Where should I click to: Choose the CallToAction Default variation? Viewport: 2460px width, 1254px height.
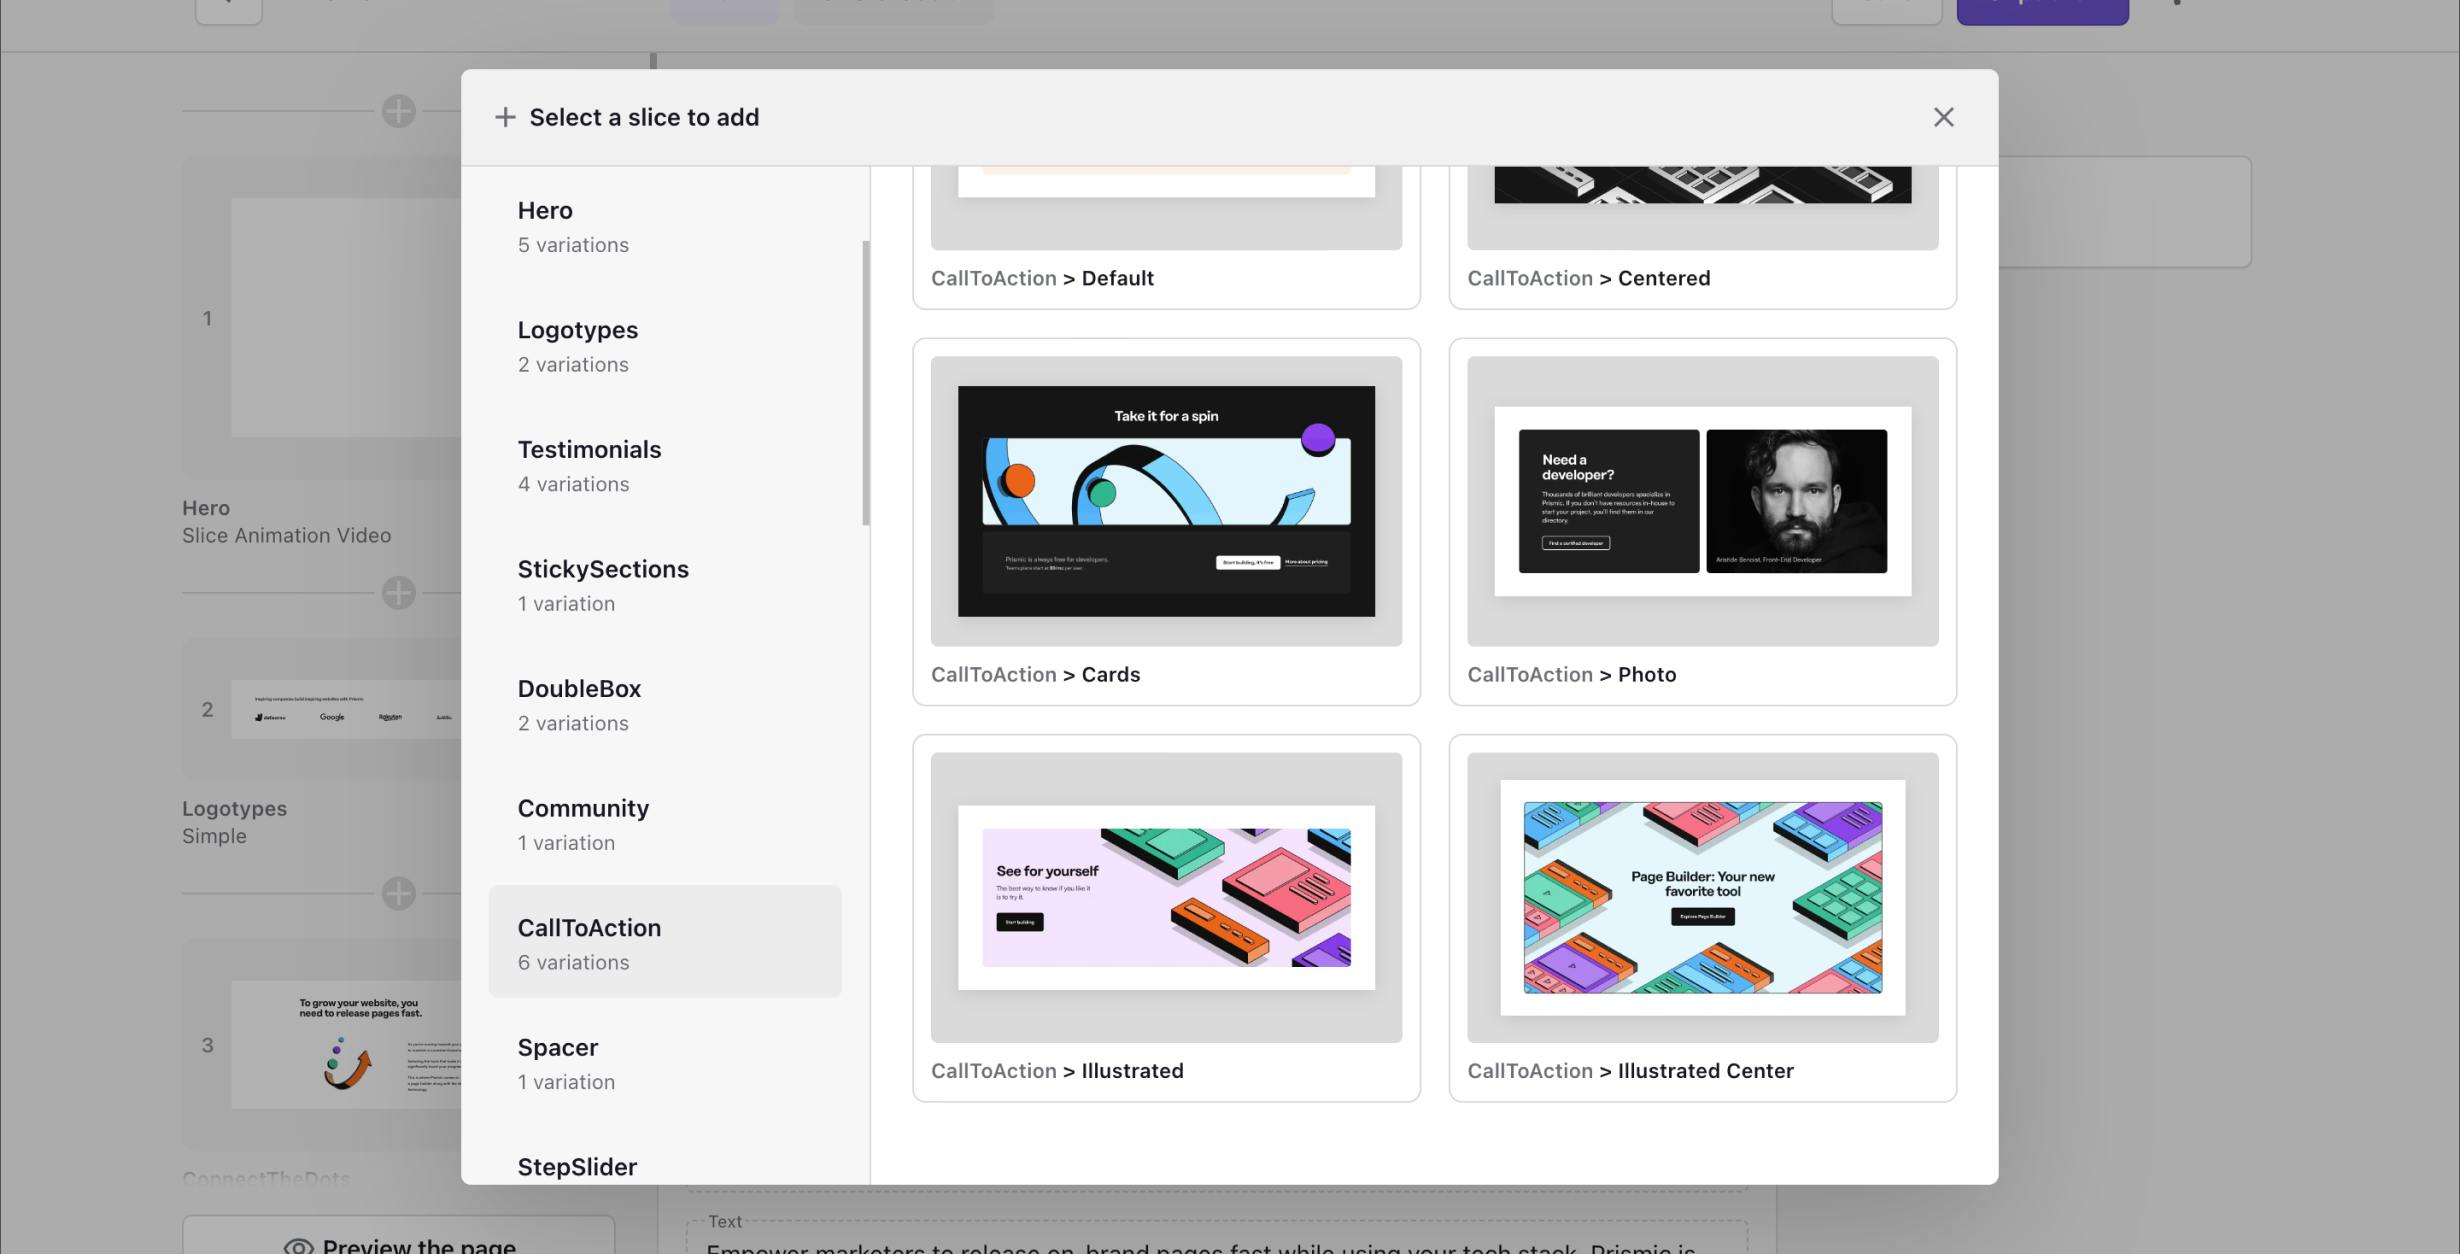(x=1166, y=236)
